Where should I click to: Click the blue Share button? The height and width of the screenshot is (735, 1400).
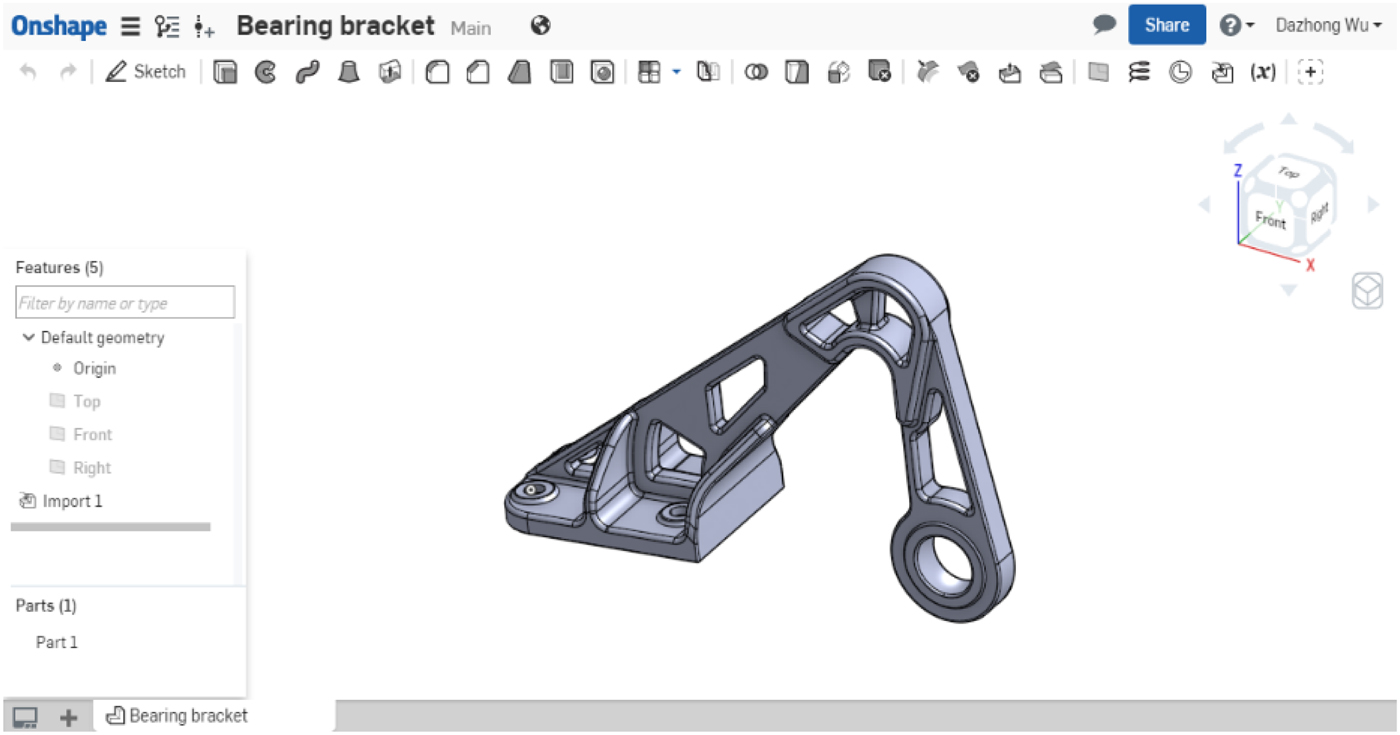tap(1166, 25)
